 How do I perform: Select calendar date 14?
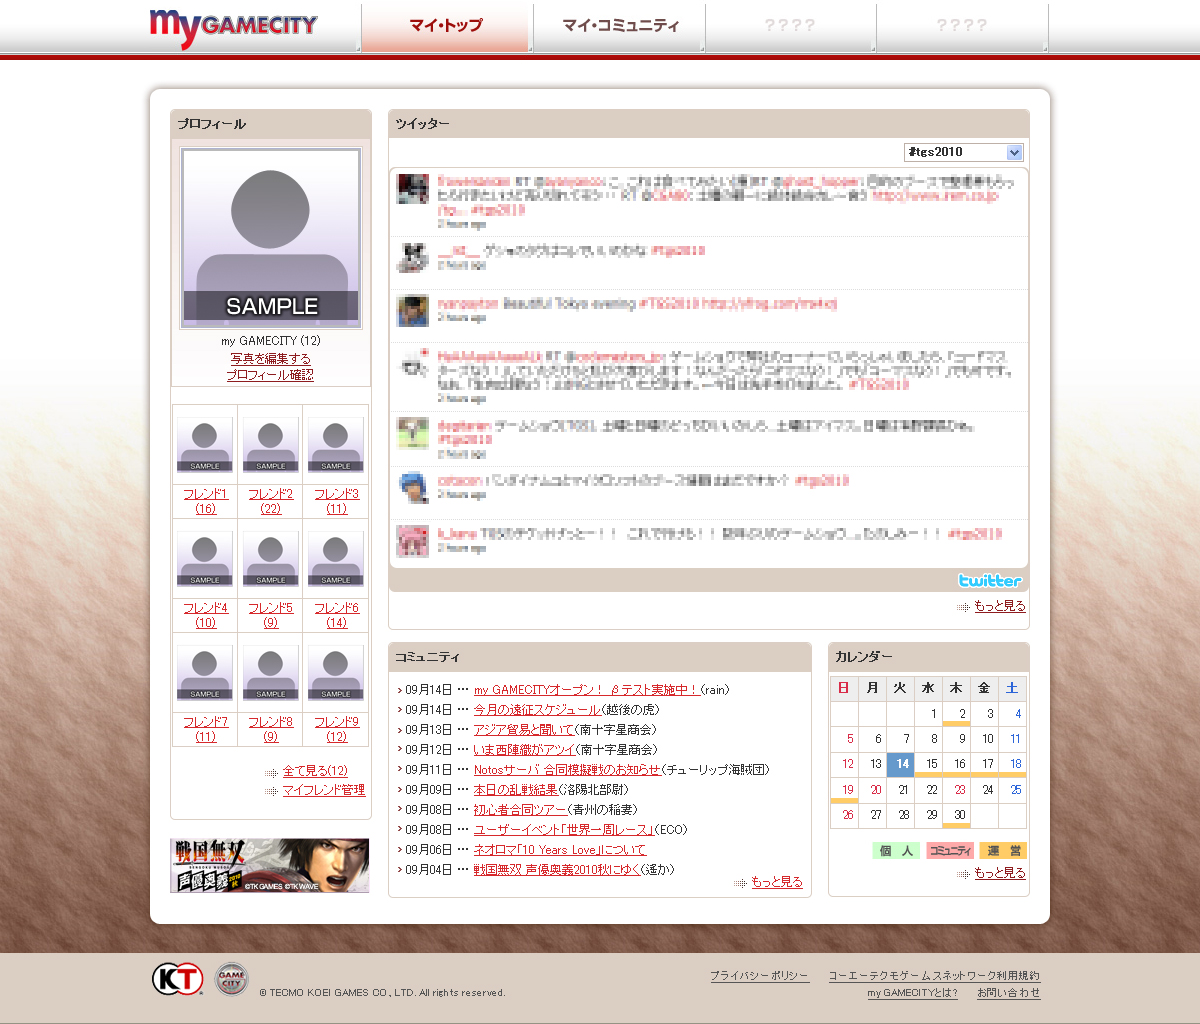[x=901, y=764]
